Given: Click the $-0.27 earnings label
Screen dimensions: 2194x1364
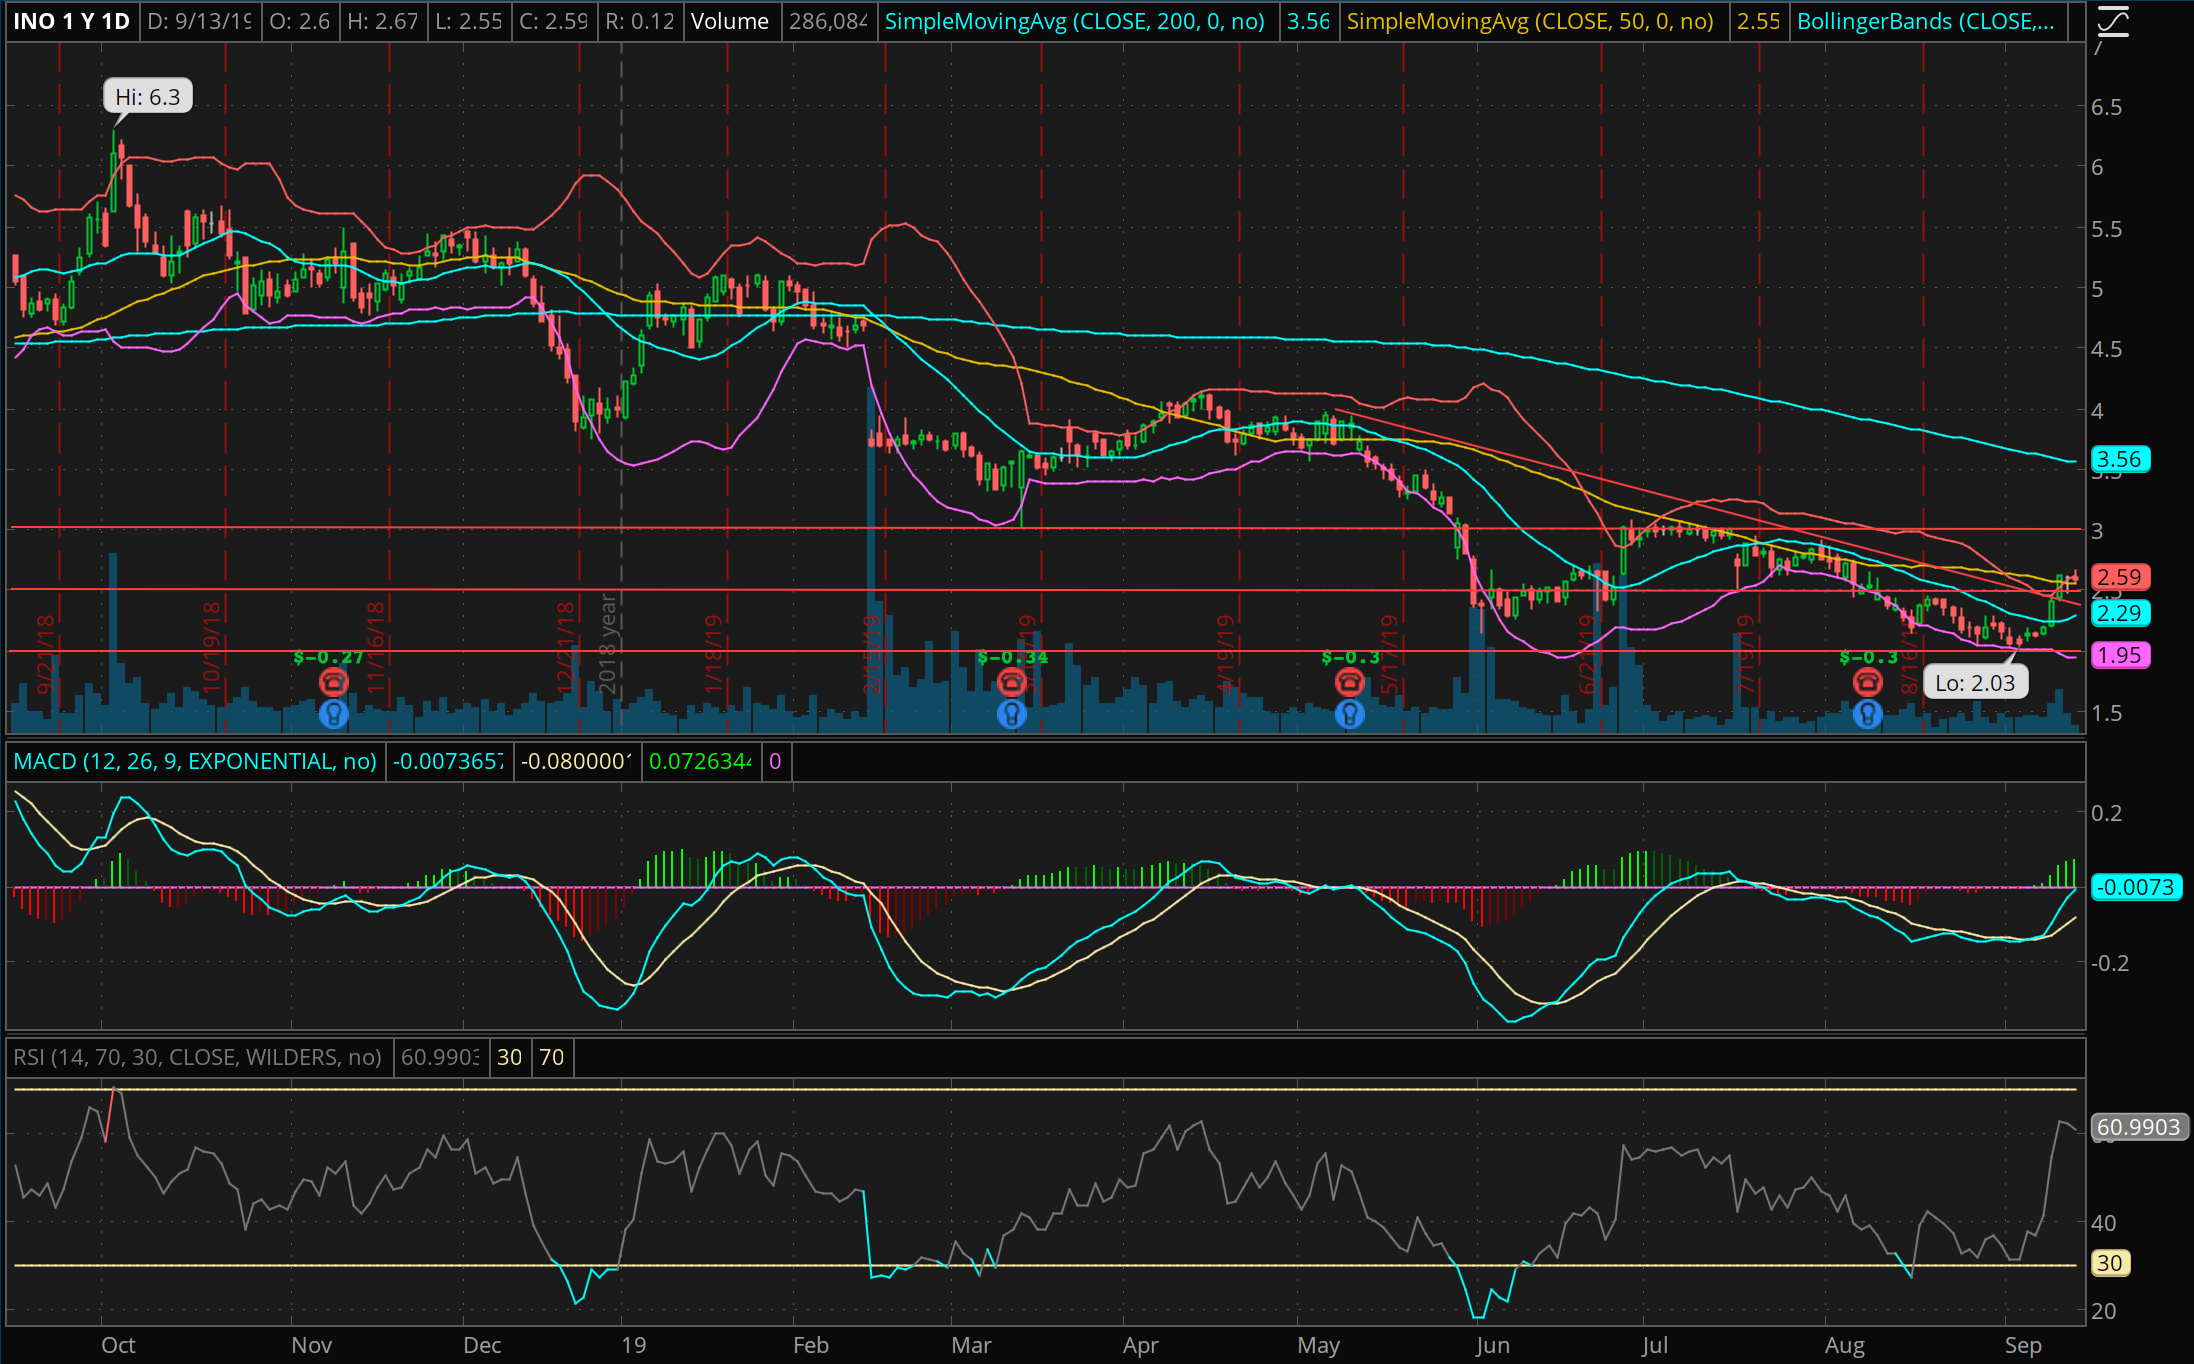Looking at the screenshot, I should (329, 657).
